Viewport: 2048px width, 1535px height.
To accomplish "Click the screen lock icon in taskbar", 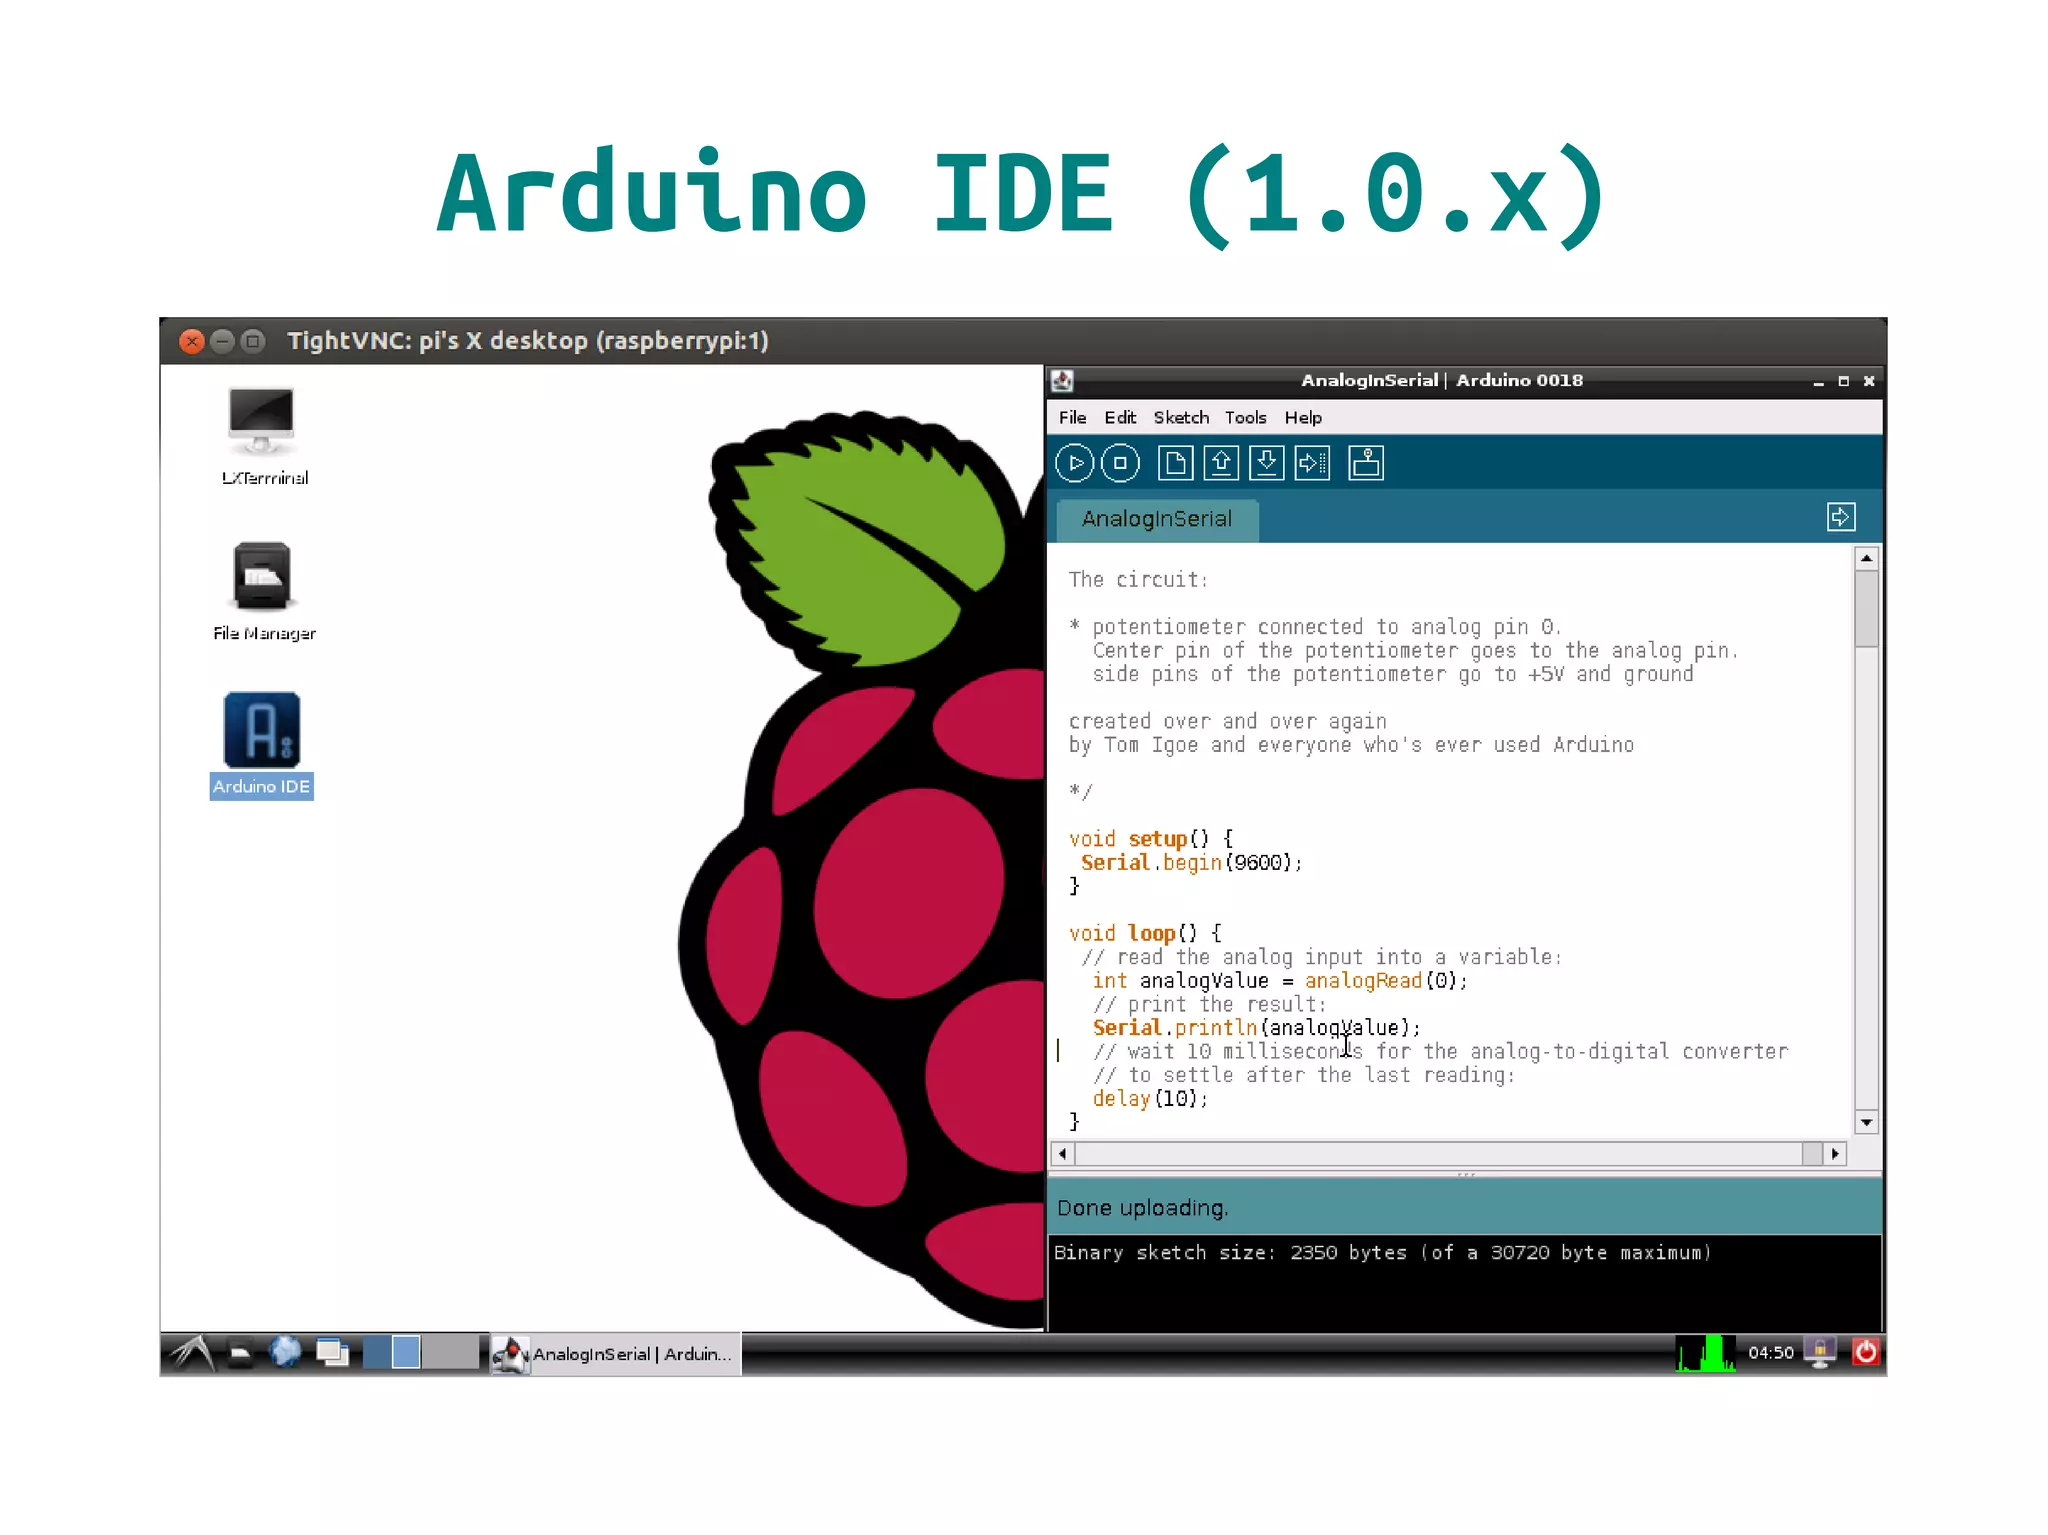I will pos(1820,1353).
